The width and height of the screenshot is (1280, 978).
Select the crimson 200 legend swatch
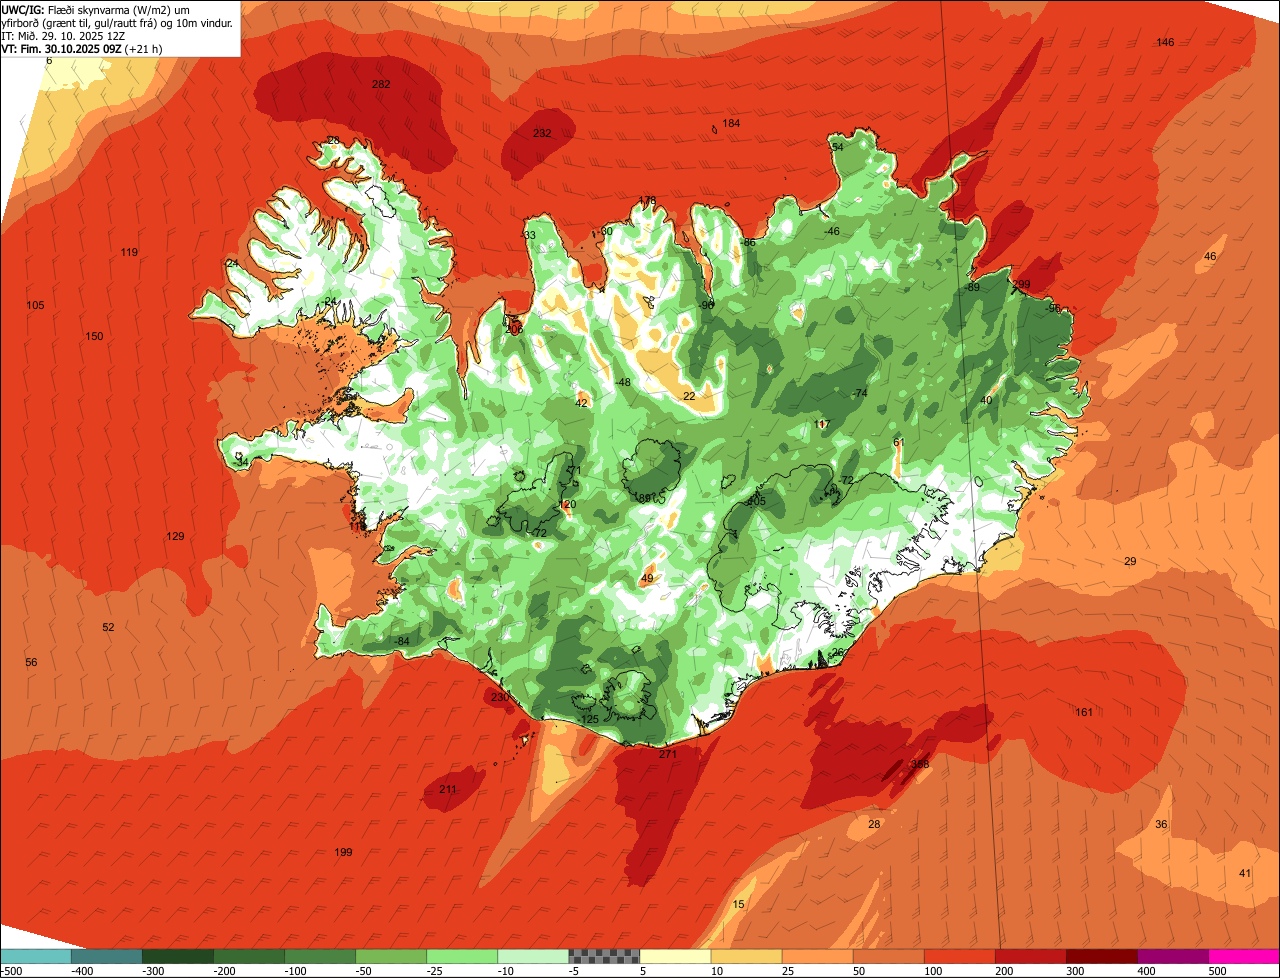coord(1031,956)
